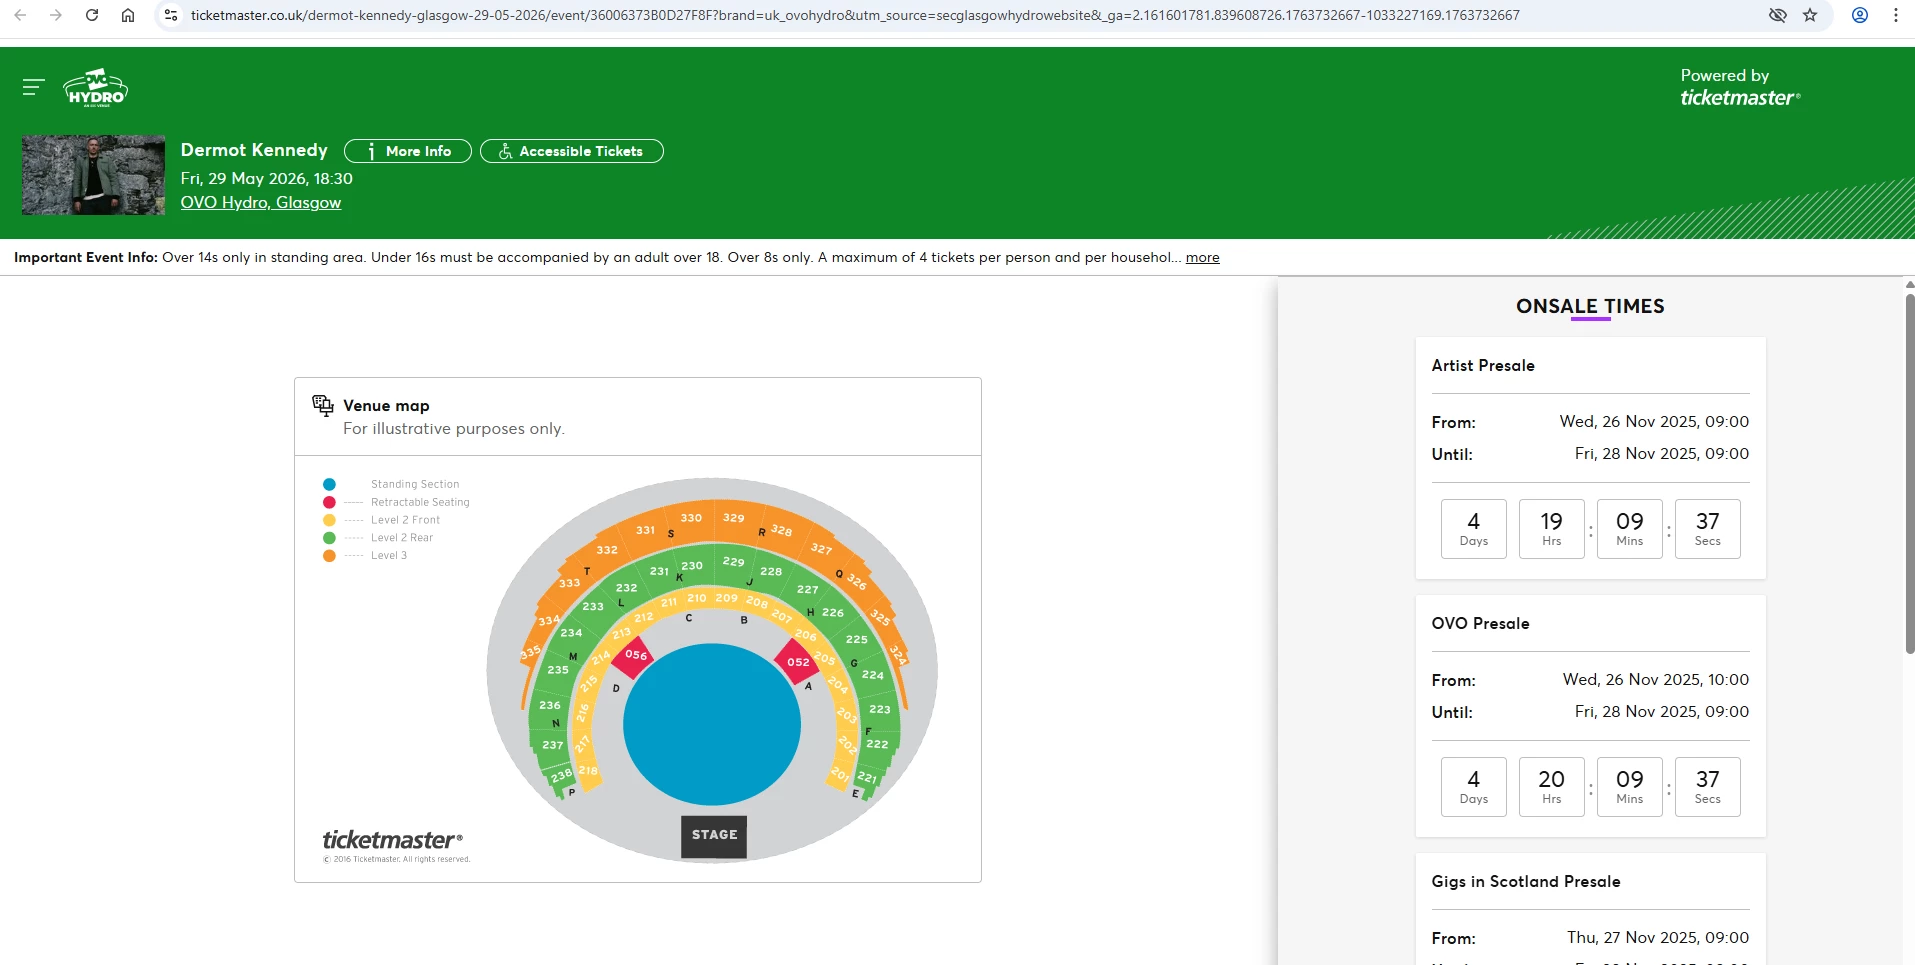The height and width of the screenshot is (965, 1915).
Task: Select the blue standing area on map
Action: click(712, 724)
